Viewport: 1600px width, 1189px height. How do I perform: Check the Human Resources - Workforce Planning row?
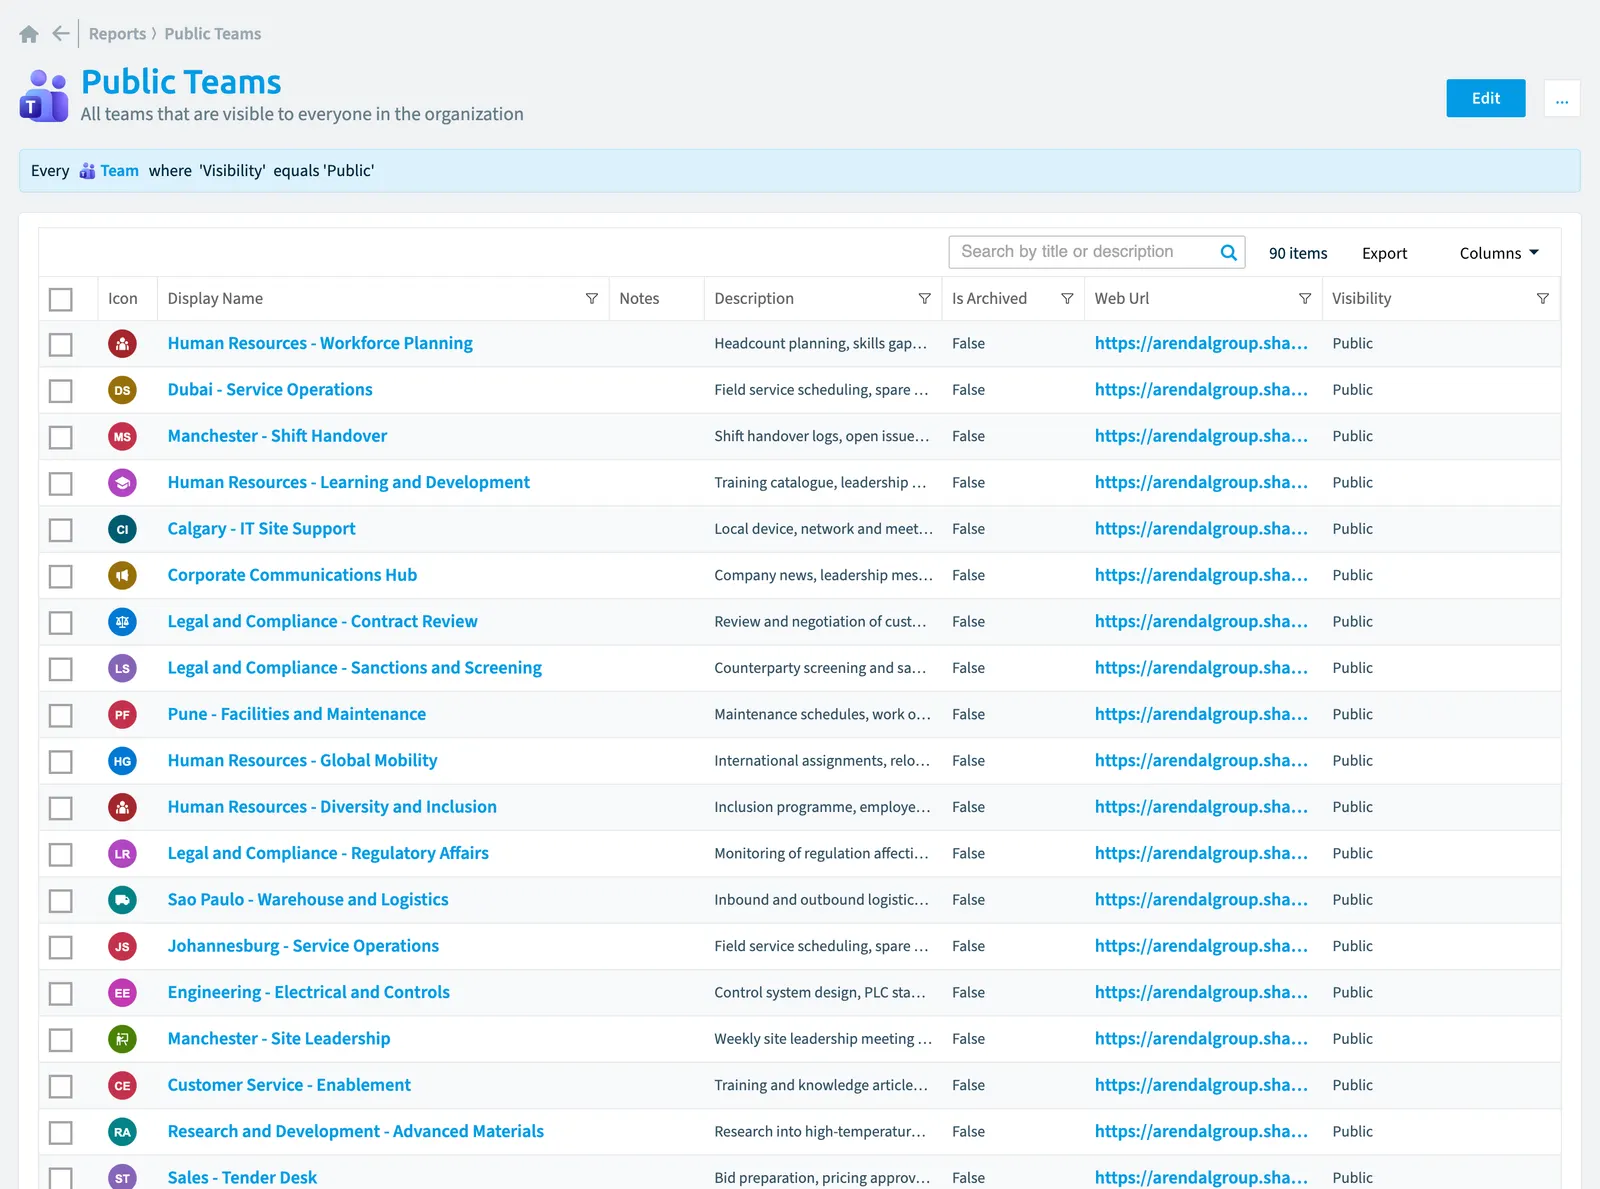tap(61, 345)
